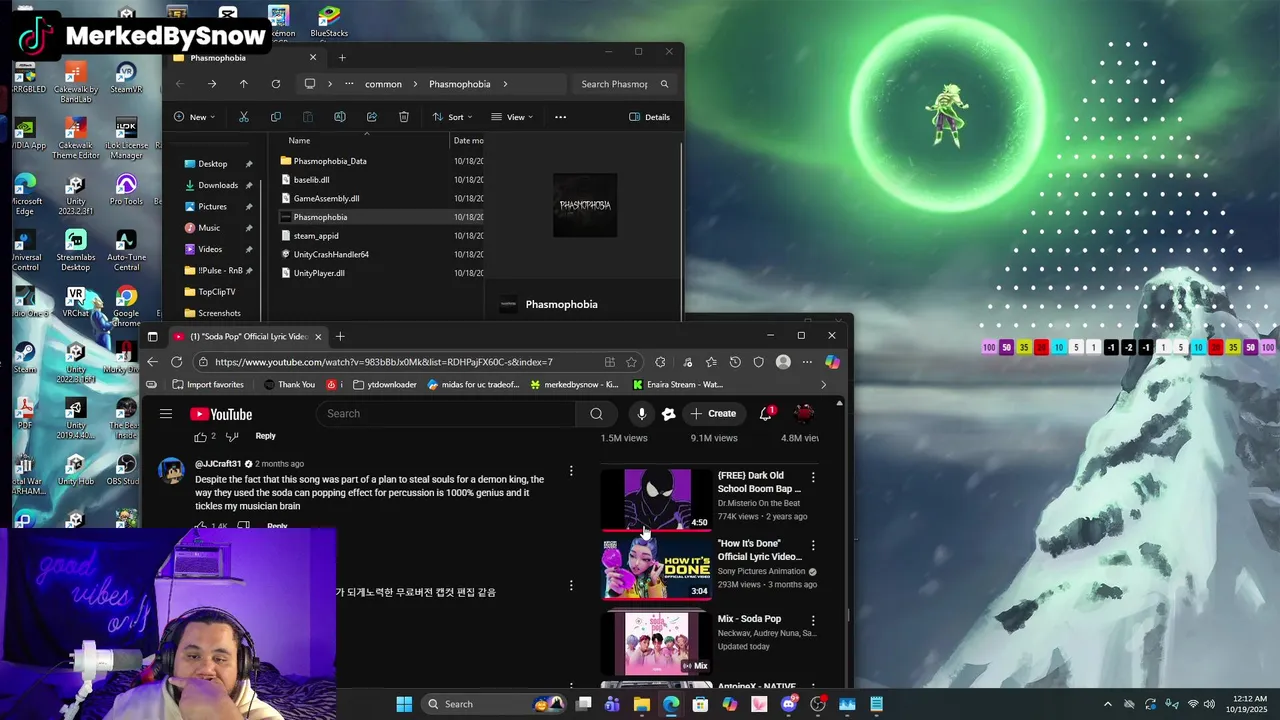Click the common breadcrumb folder
This screenshot has width=1280, height=720.
[x=383, y=84]
